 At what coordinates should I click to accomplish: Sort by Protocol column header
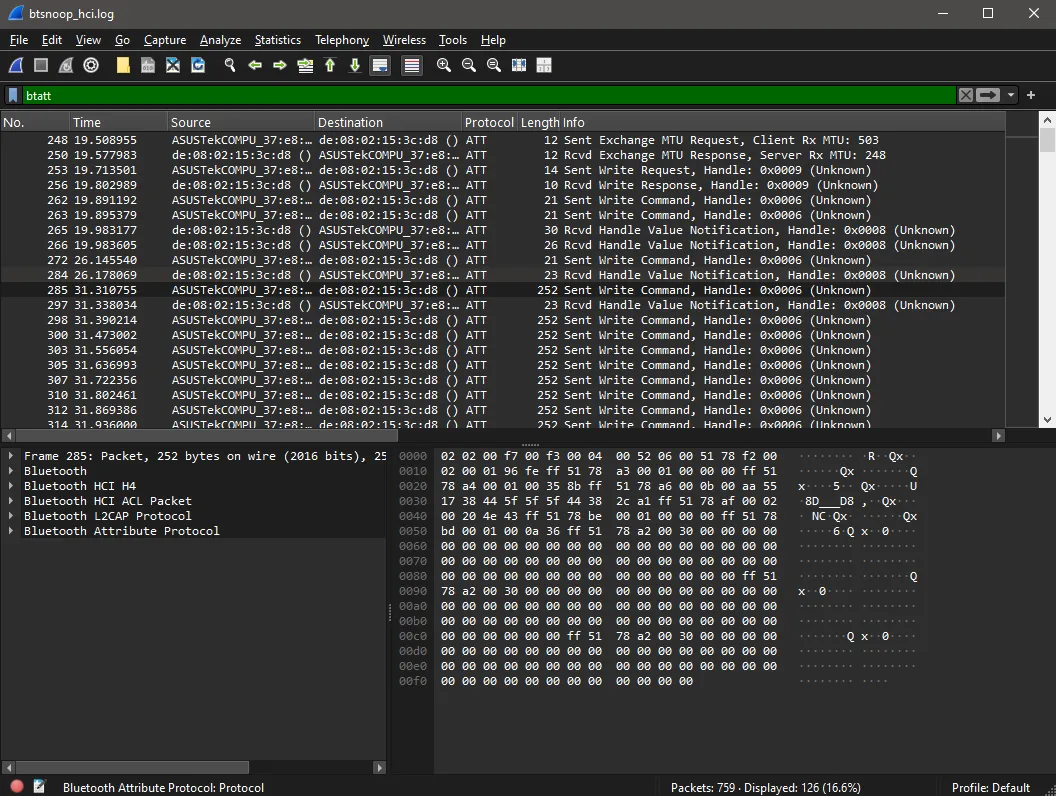(489, 122)
